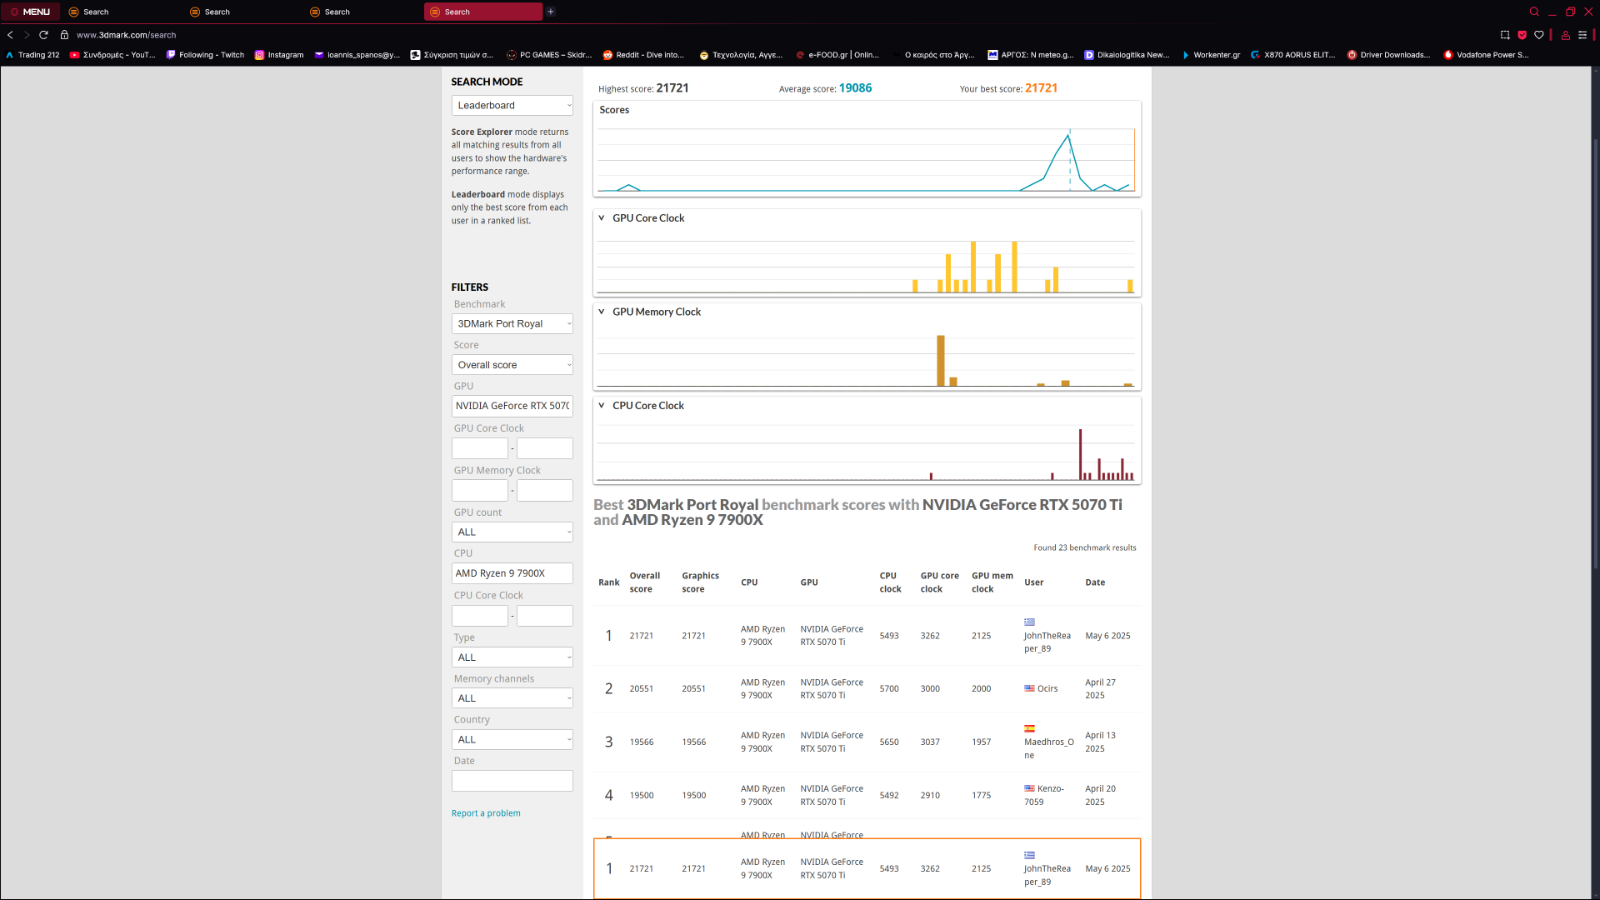Open the Instagram bookmark
This screenshot has width=1600, height=900.
coord(279,55)
